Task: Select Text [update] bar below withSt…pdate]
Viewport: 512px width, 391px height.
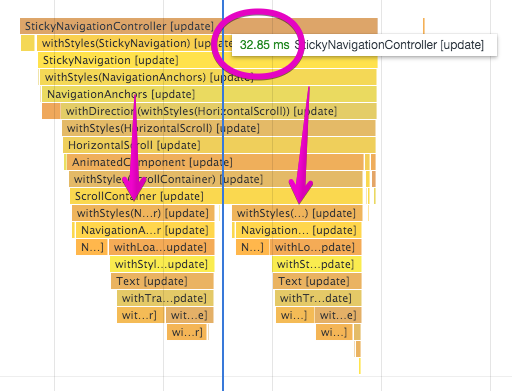Action: click(x=317, y=281)
